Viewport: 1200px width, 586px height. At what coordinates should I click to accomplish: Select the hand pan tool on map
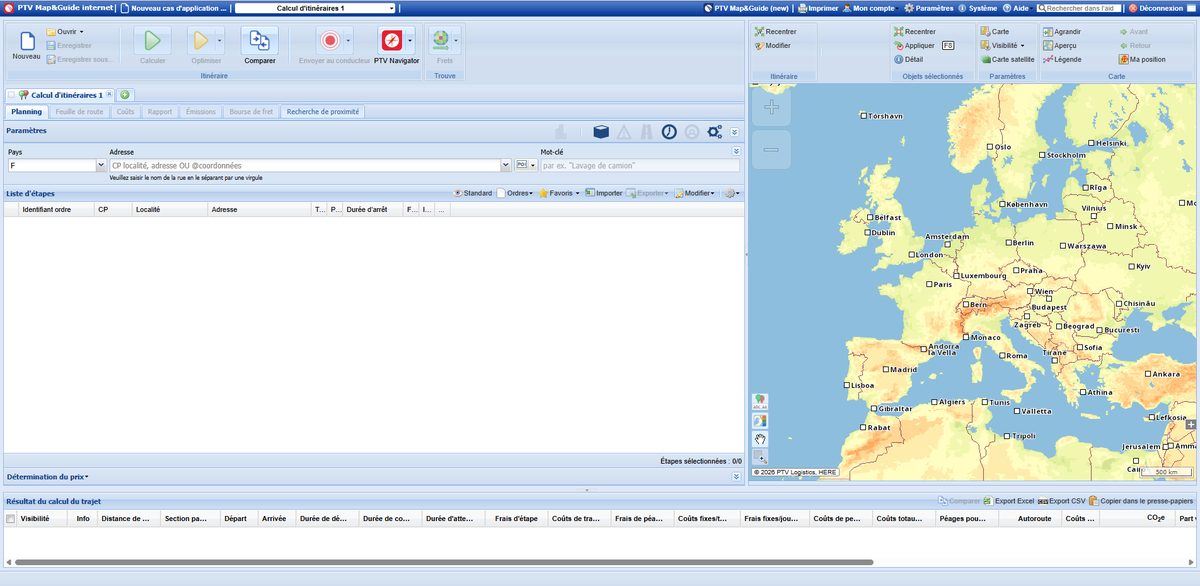[x=760, y=438]
